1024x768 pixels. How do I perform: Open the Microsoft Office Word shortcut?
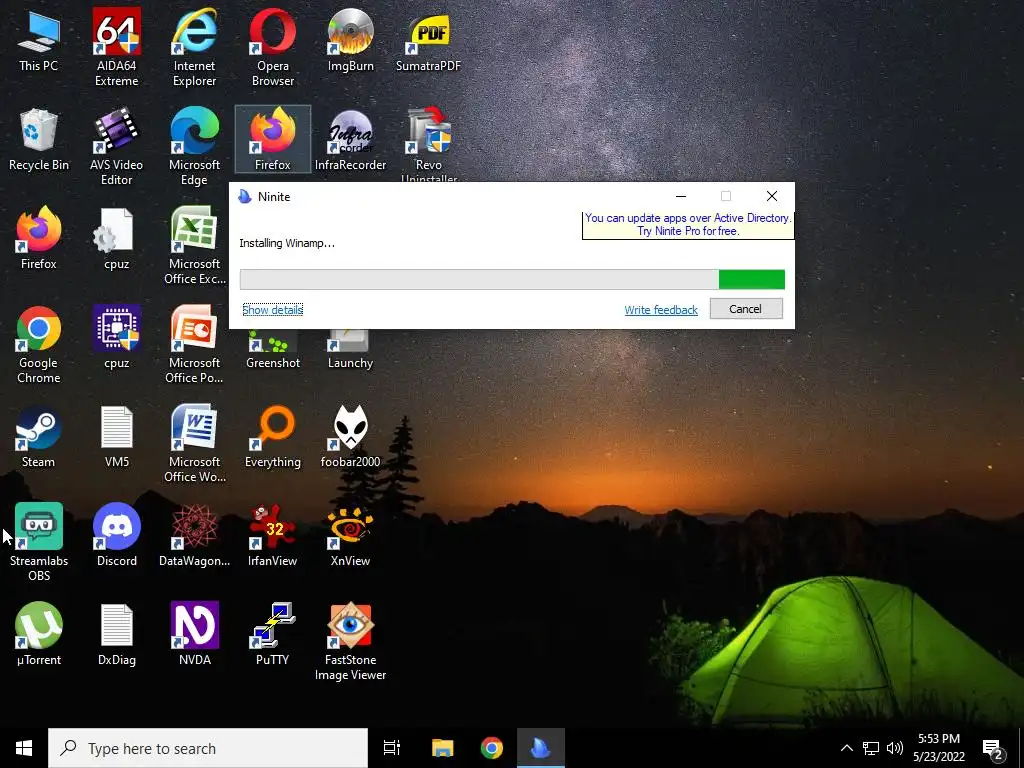click(x=195, y=444)
